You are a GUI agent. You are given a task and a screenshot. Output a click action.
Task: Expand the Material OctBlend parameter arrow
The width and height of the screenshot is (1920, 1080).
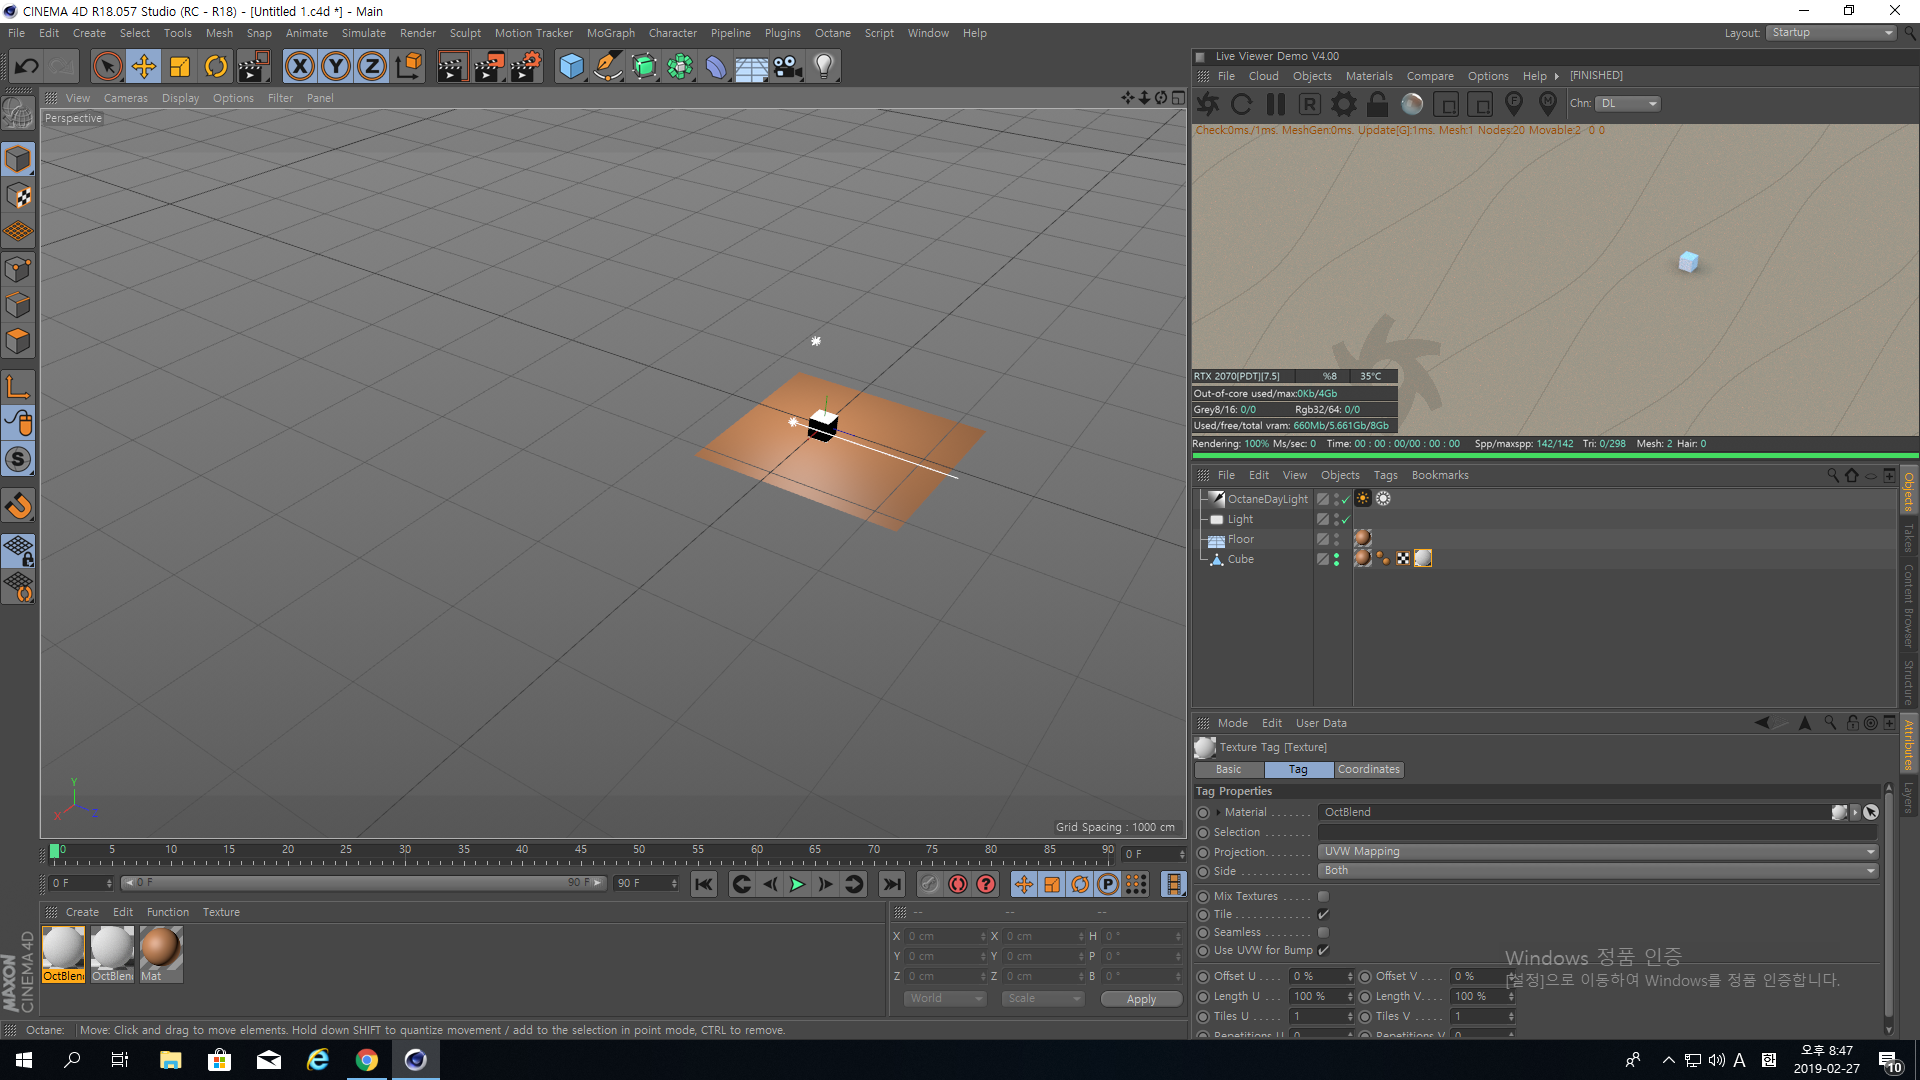pyautogui.click(x=1217, y=813)
